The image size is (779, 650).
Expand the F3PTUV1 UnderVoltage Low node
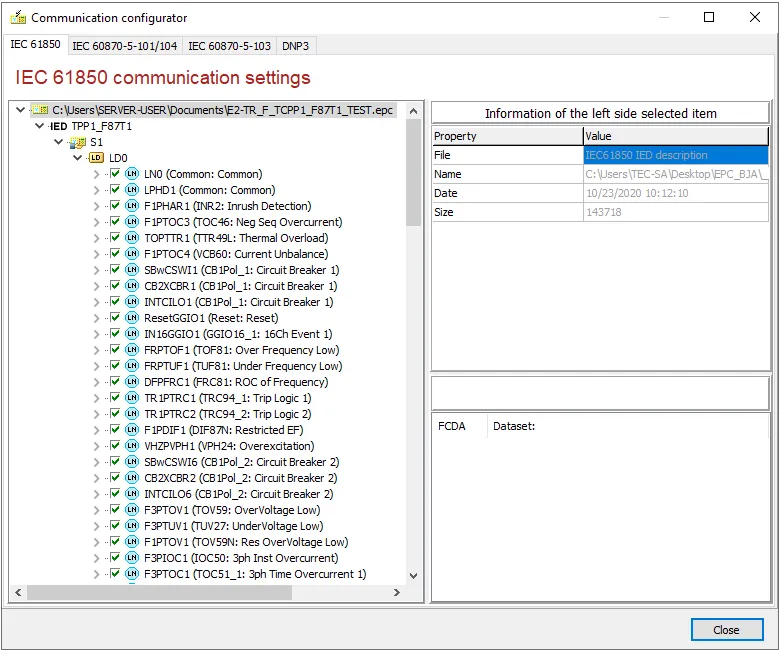click(x=96, y=526)
